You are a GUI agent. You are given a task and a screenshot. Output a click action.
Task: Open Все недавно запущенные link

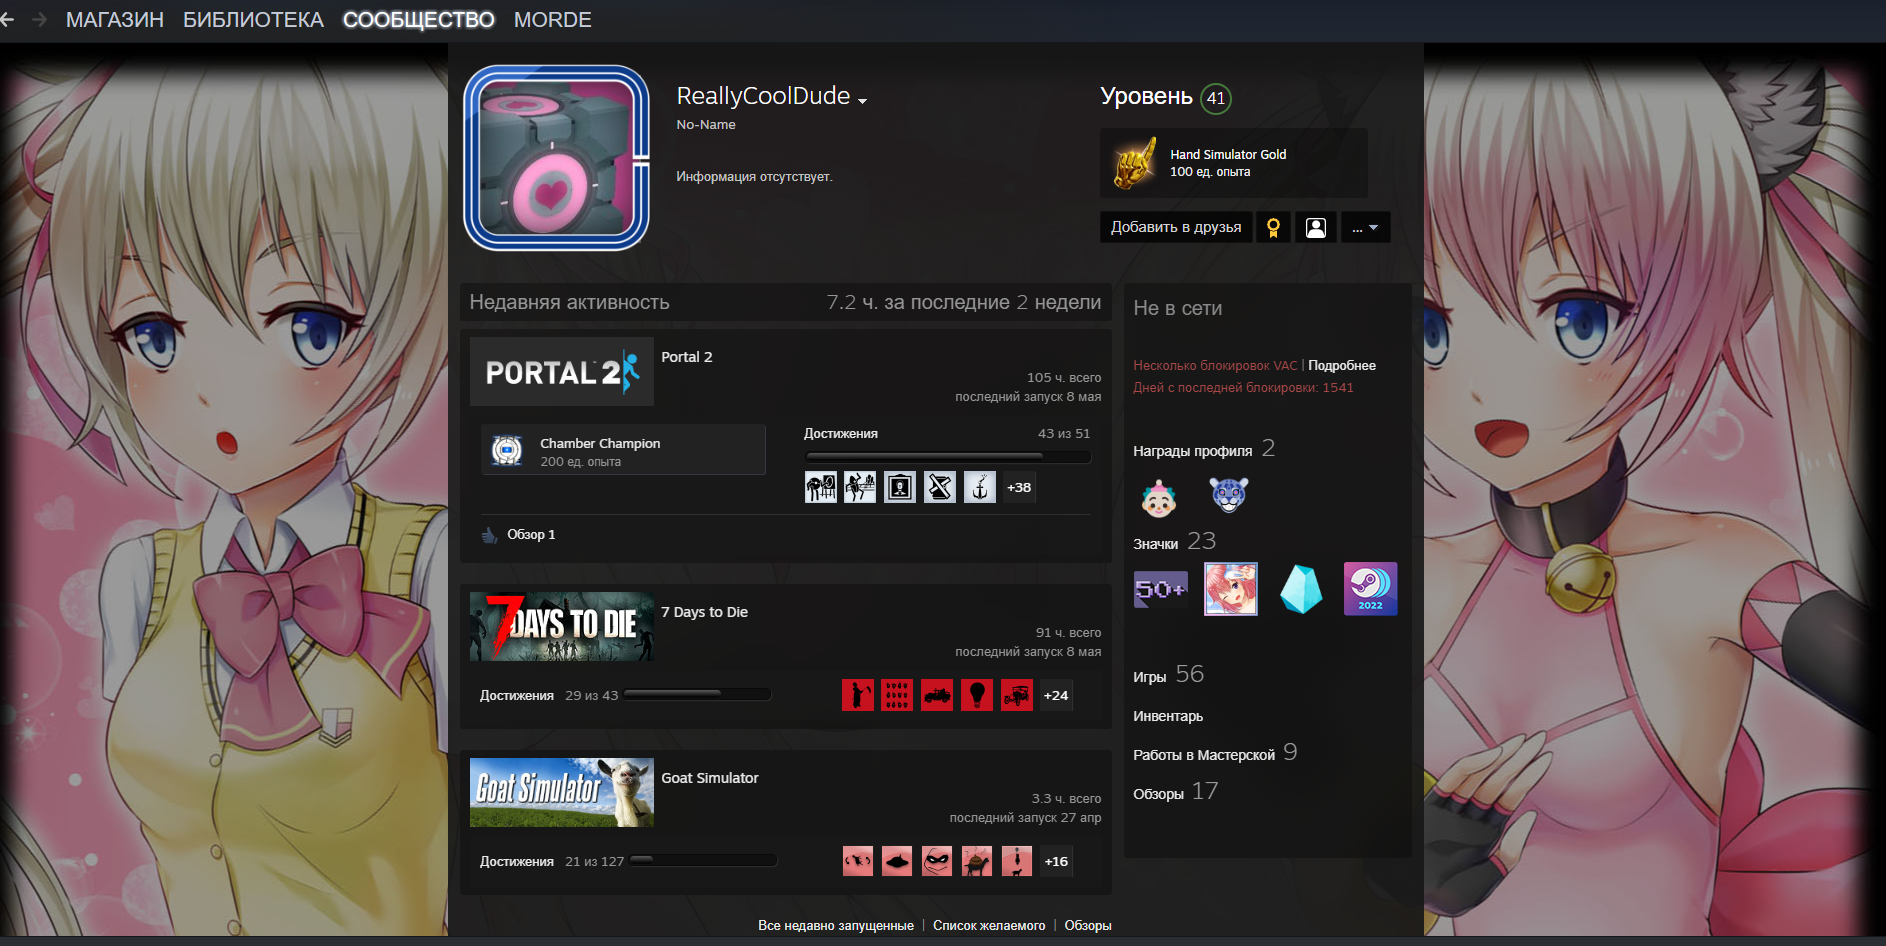click(836, 926)
